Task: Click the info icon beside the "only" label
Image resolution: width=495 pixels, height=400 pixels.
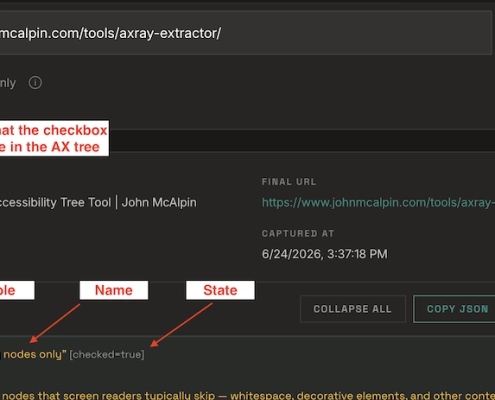Action: point(35,83)
